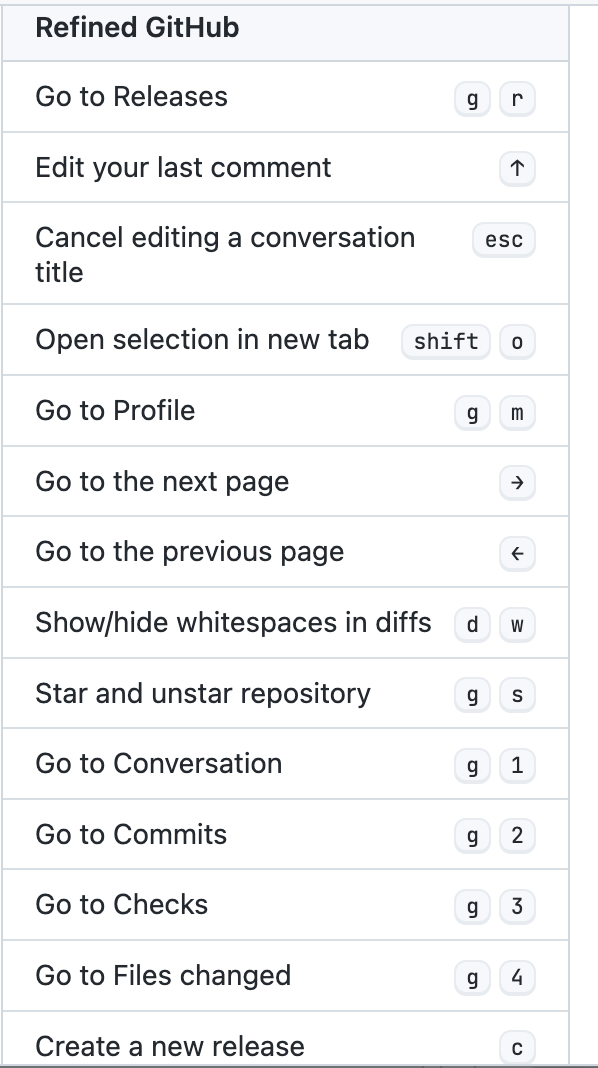Click the left arrow badge for previous page
The height and width of the screenshot is (1068, 598).
(x=516, y=552)
